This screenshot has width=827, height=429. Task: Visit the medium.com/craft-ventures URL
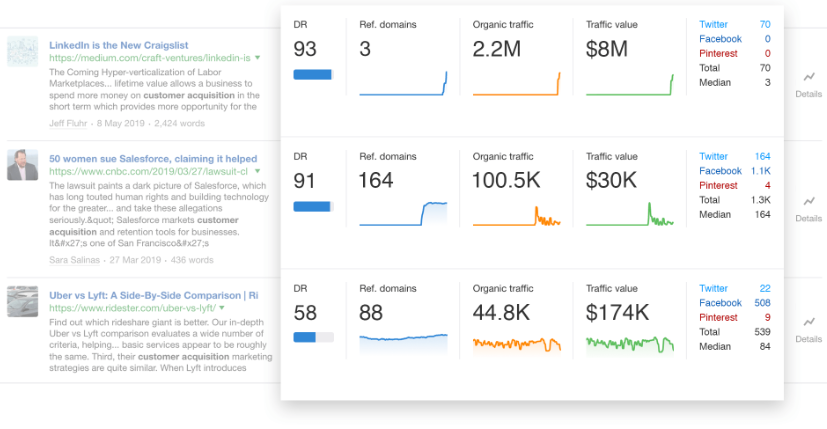click(x=150, y=58)
